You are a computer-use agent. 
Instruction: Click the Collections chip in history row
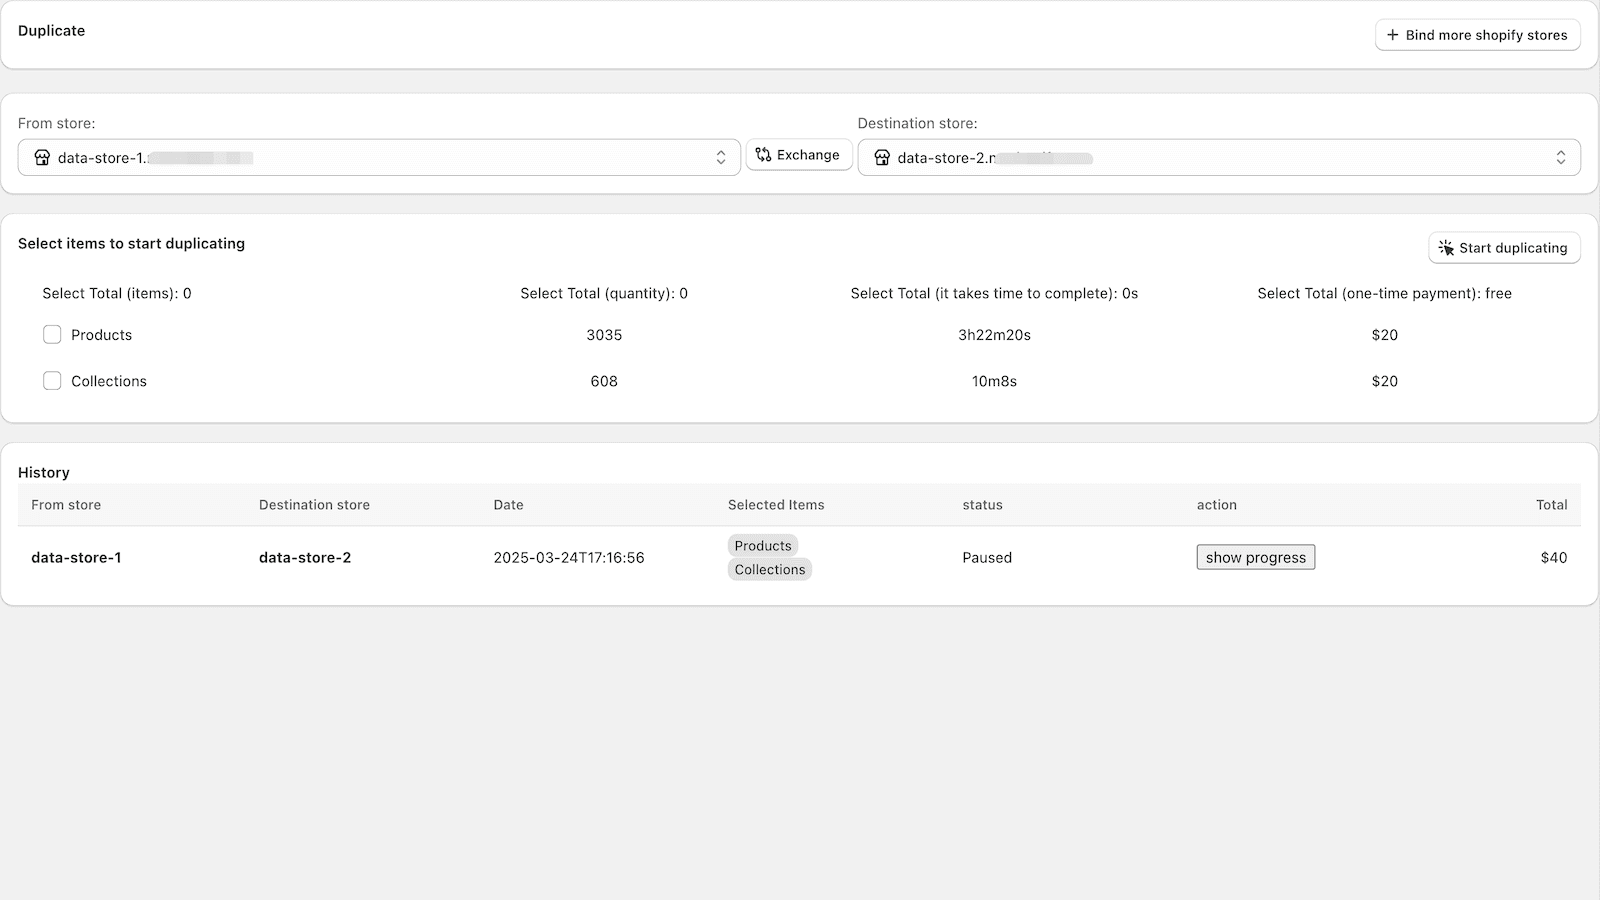pos(769,568)
